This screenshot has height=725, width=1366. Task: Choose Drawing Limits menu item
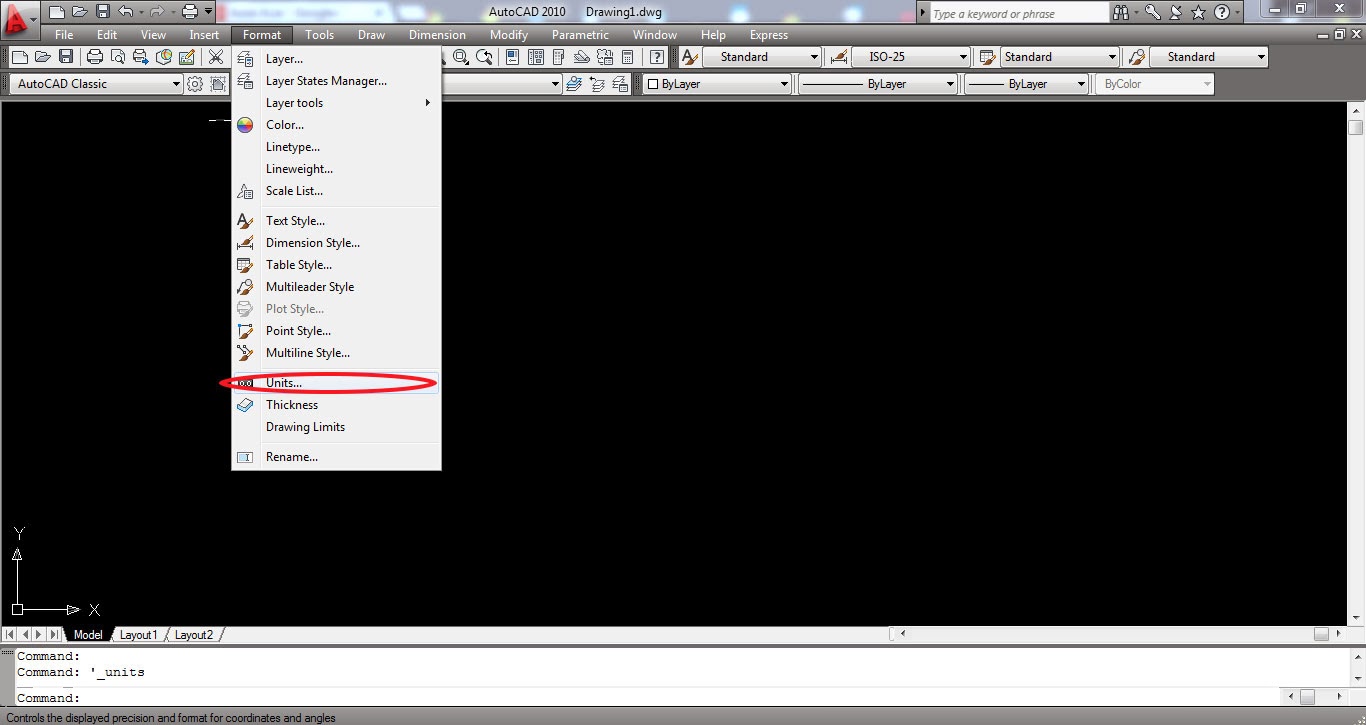pyautogui.click(x=336, y=427)
